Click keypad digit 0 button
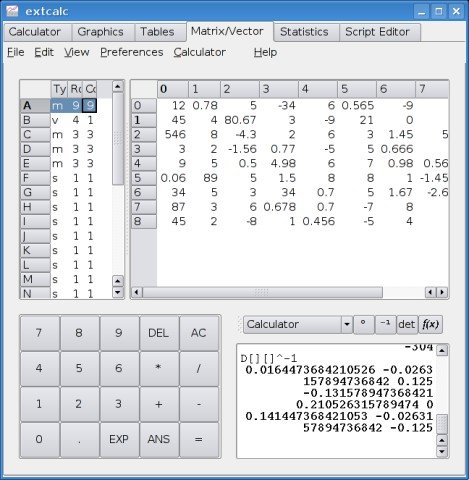Image resolution: width=469 pixels, height=480 pixels. point(39,439)
